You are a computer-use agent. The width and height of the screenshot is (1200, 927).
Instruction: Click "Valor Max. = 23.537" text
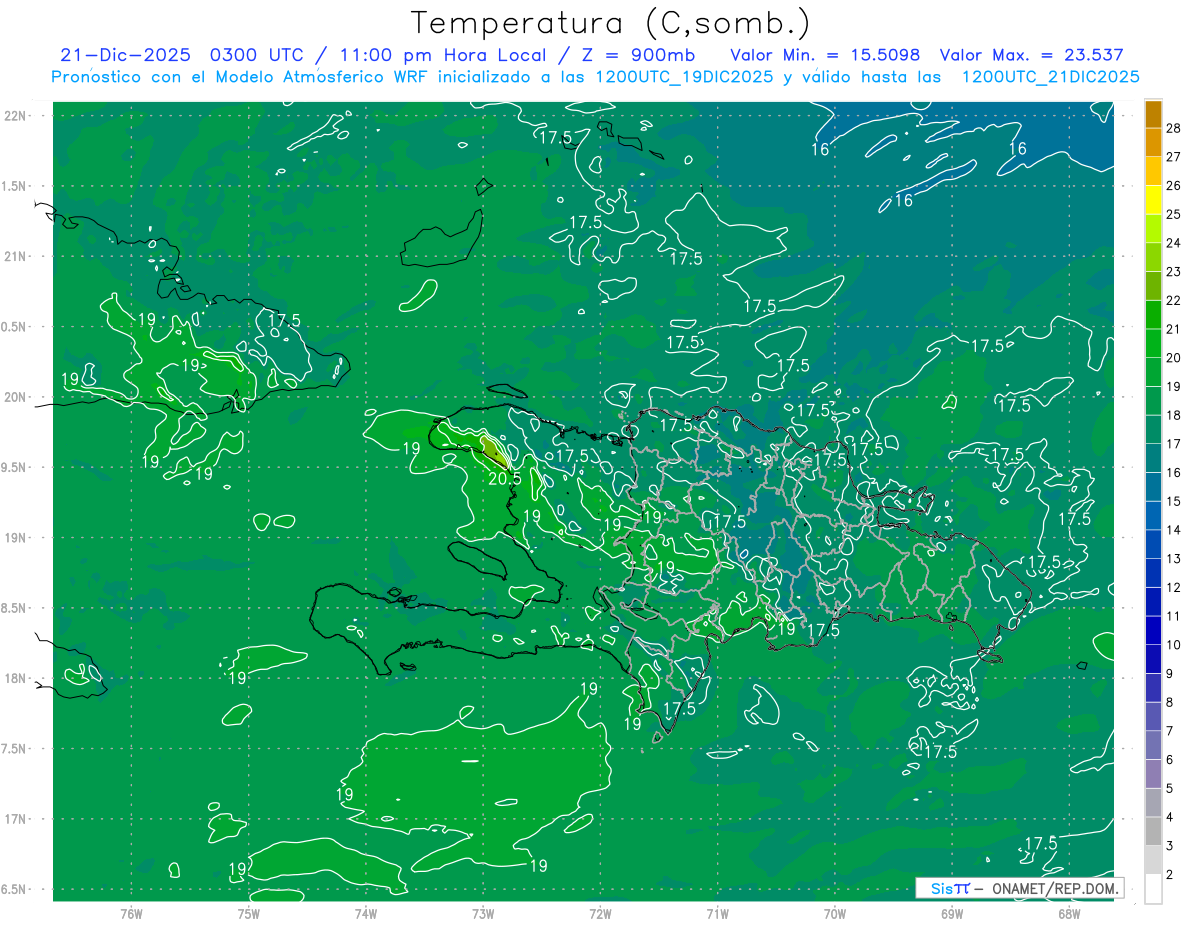[x=1032, y=55]
